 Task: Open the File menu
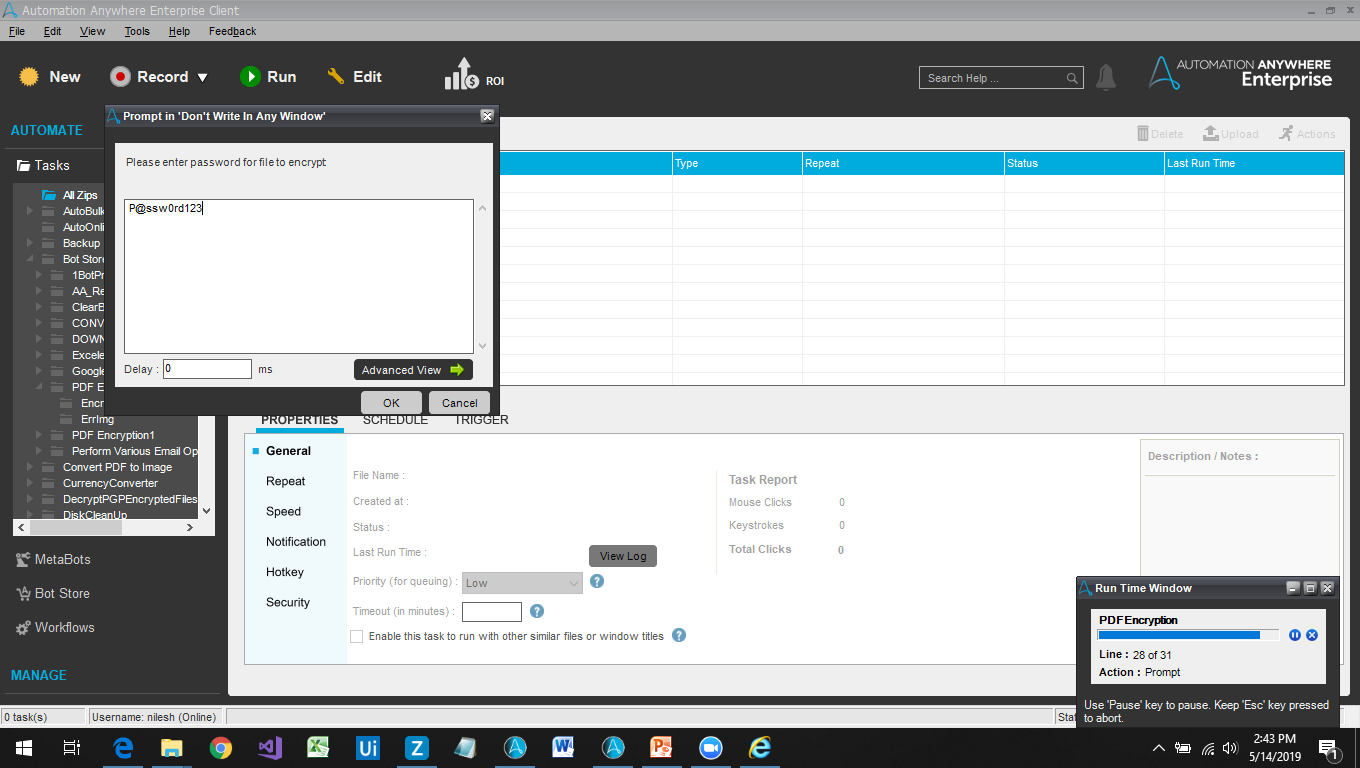[x=17, y=31]
